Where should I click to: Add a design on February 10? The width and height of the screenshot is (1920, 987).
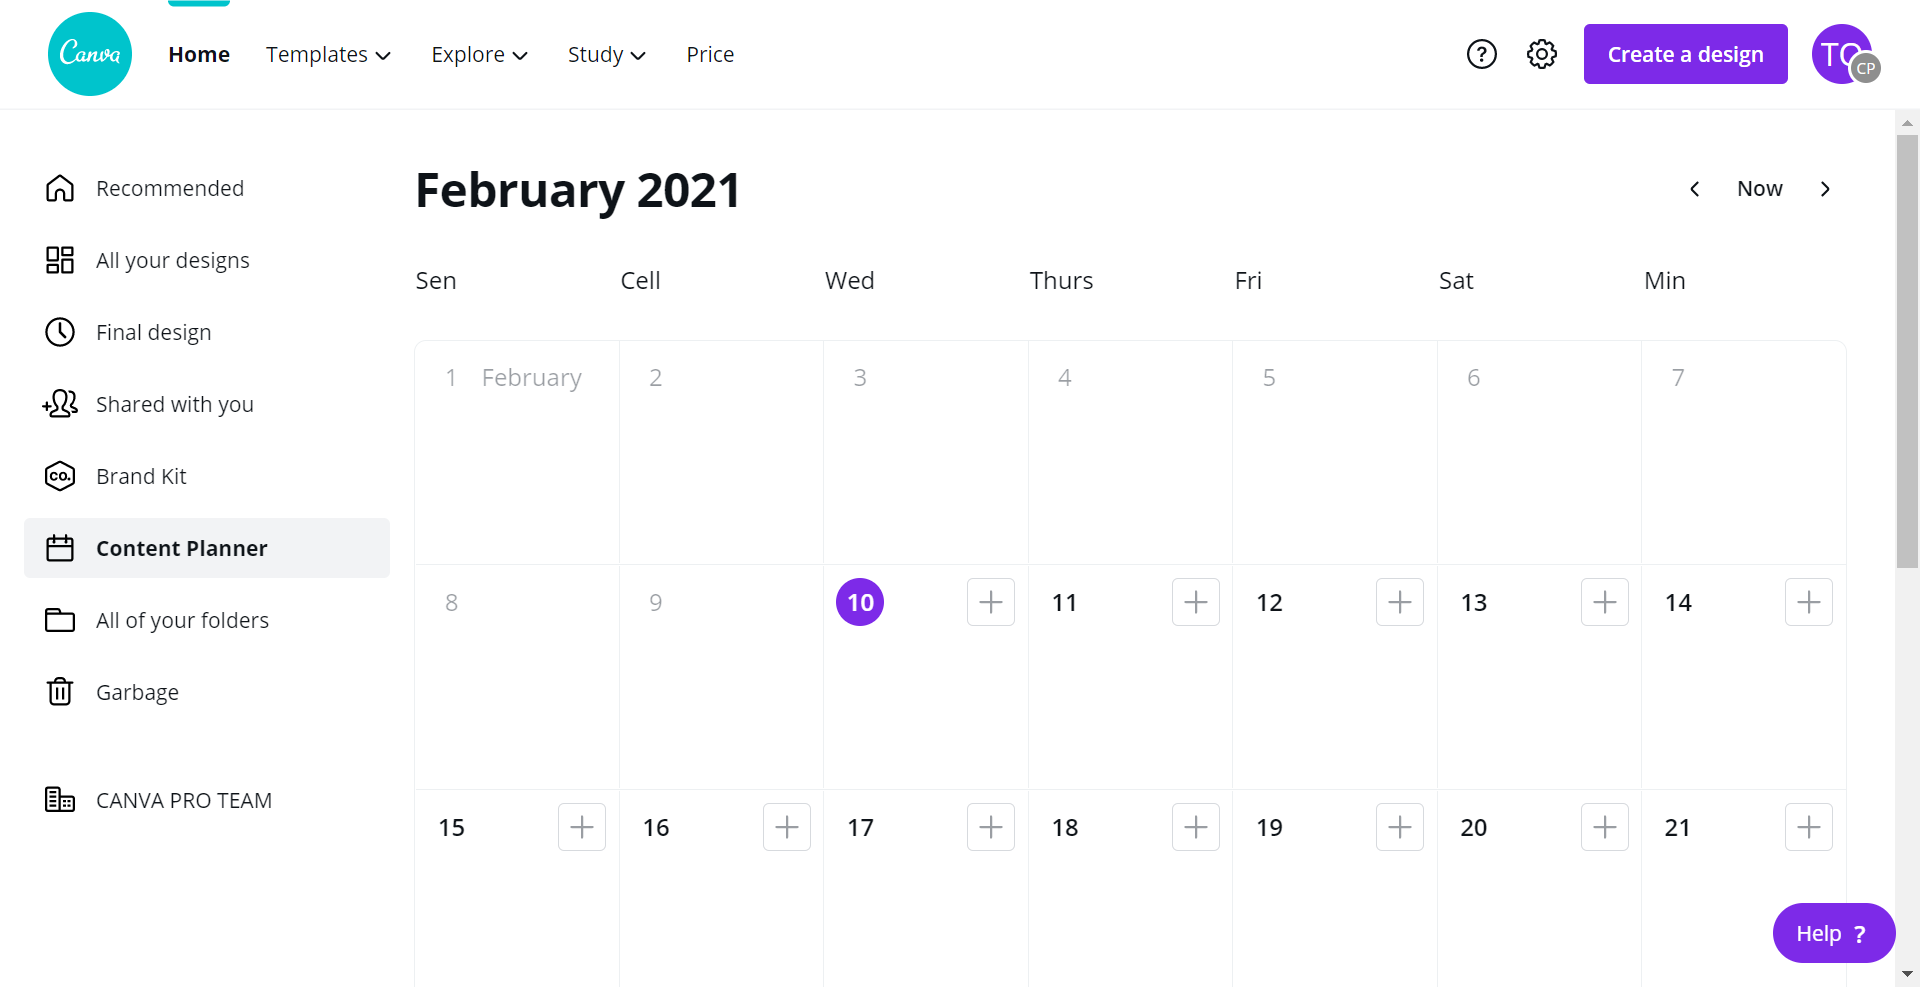pyautogui.click(x=990, y=602)
